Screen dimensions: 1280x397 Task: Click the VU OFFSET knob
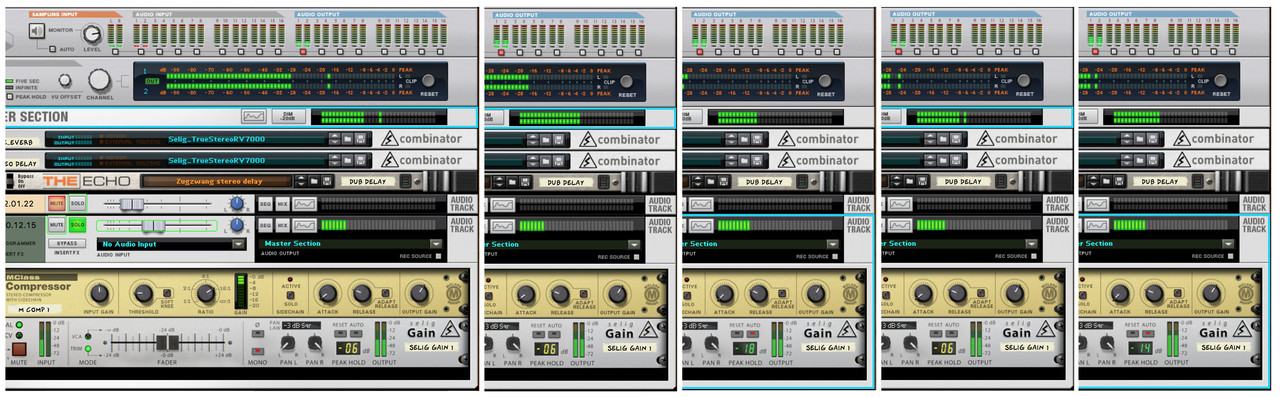pos(65,80)
